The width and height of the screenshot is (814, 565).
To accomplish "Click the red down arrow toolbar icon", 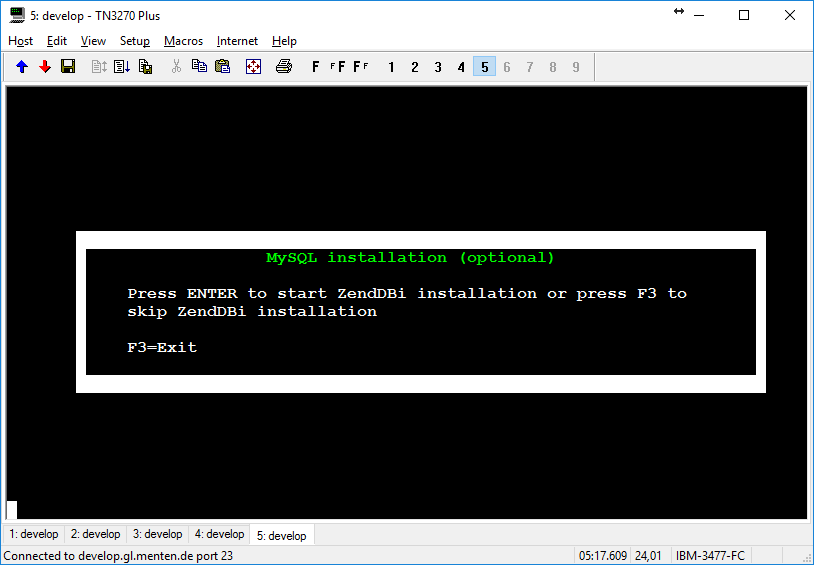I will [x=45, y=67].
